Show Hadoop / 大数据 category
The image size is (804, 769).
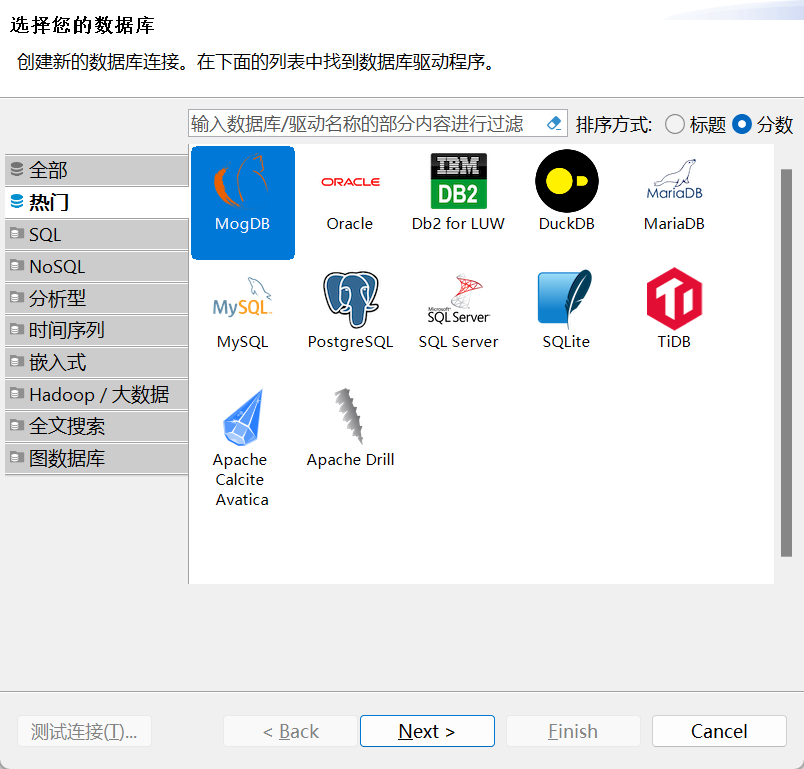point(97,394)
